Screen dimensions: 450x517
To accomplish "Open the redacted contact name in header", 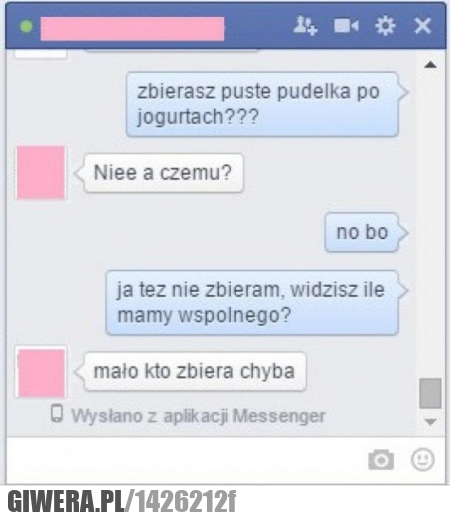I will (132, 29).
